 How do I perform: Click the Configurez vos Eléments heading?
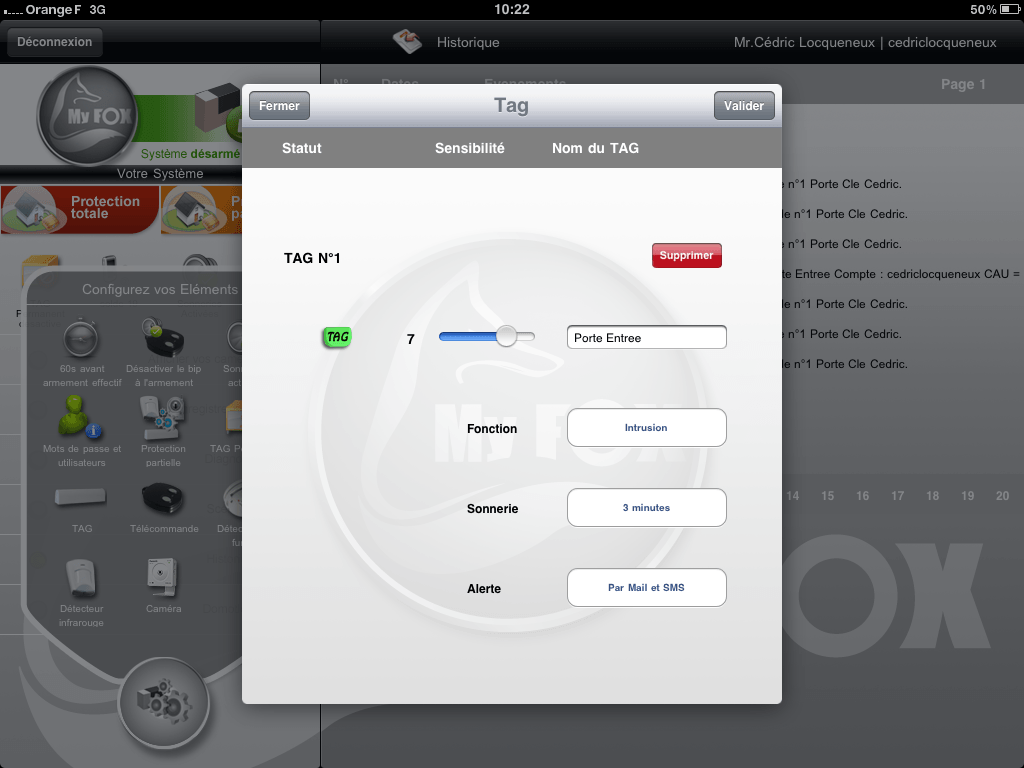(x=160, y=289)
